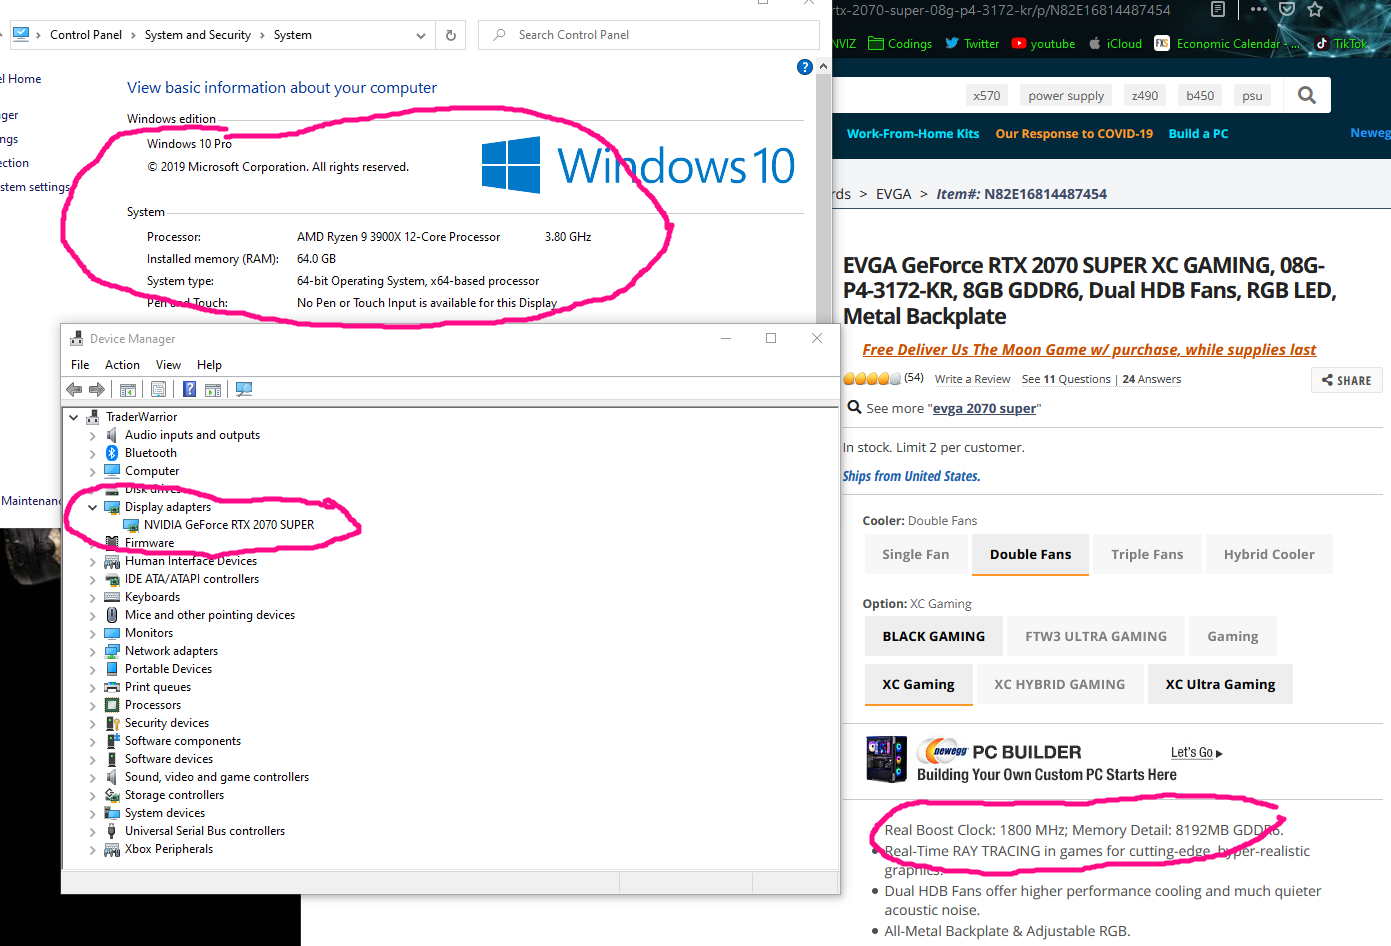Choose the FTW3 ULTRA GAMING option
The width and height of the screenshot is (1391, 946).
pyautogui.click(x=1096, y=636)
